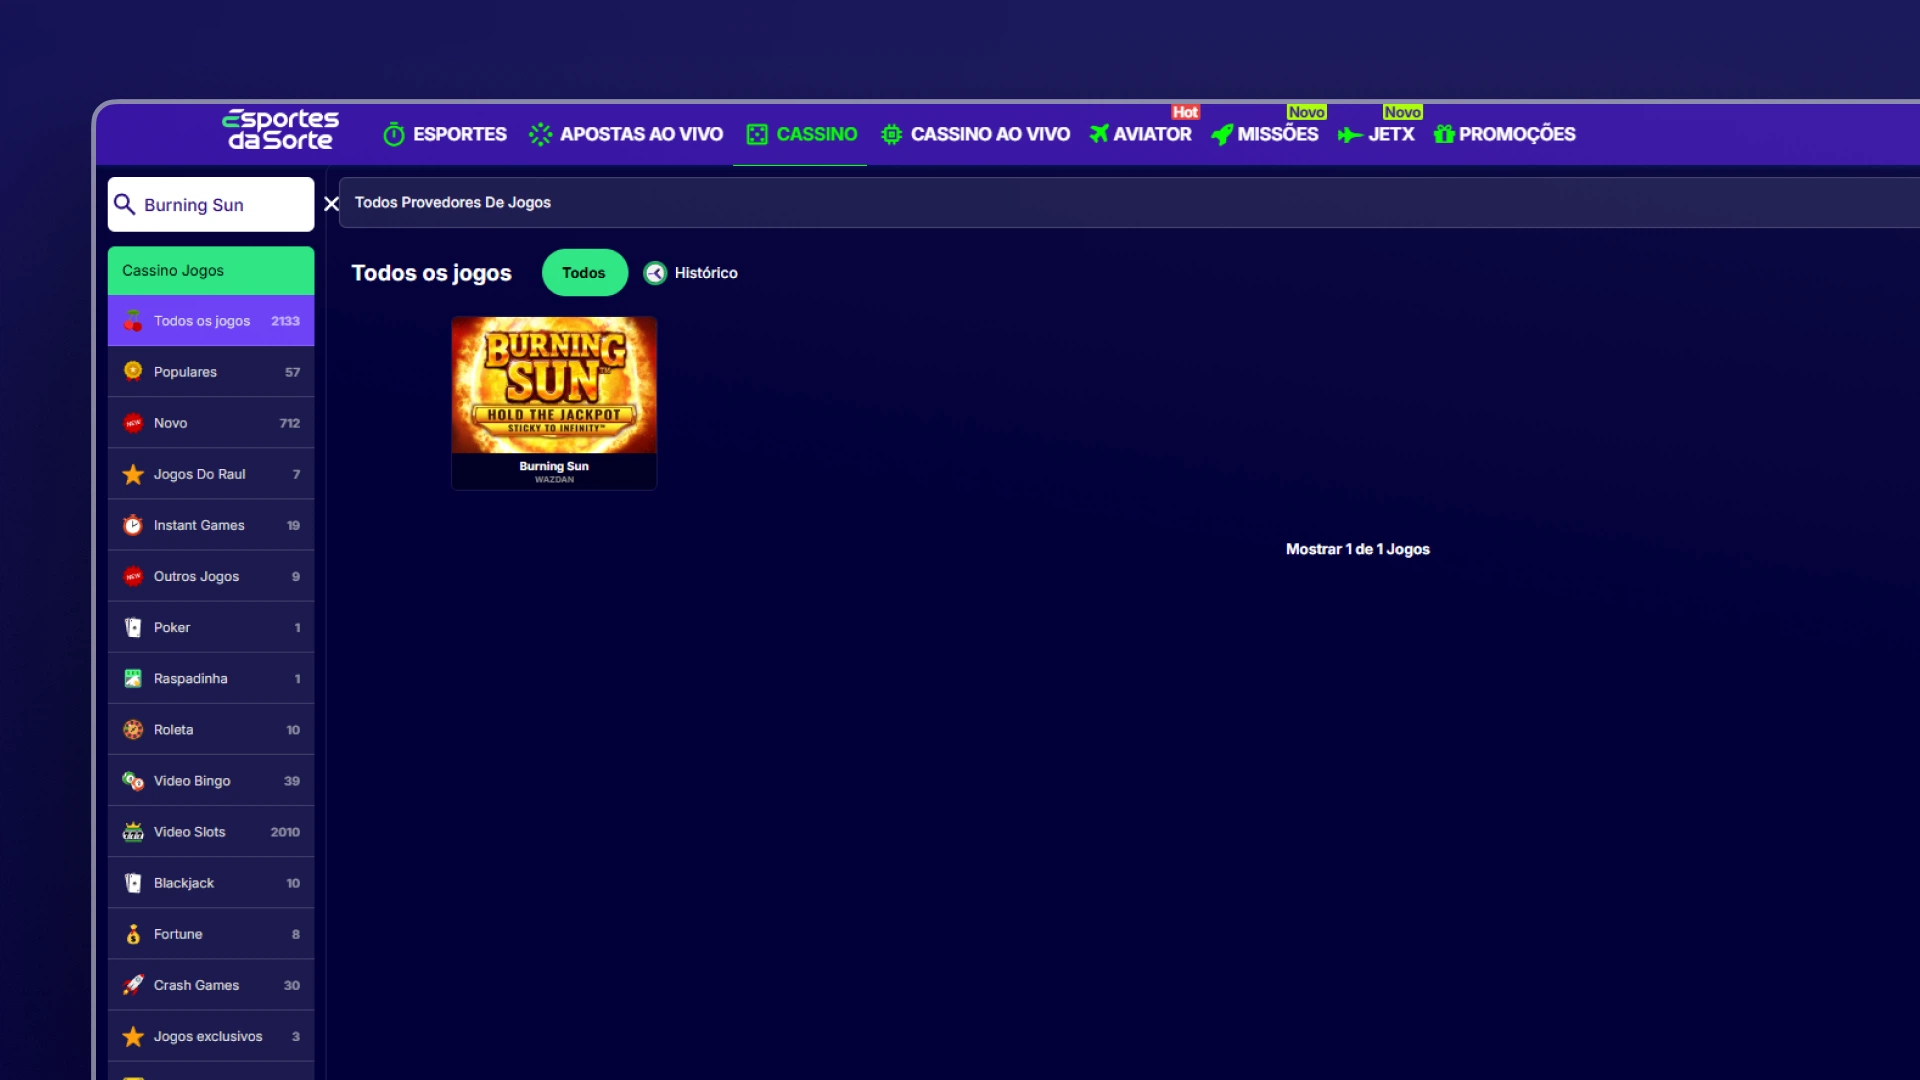1920x1080 pixels.
Task: Open the Aviator game link
Action: coord(1141,134)
